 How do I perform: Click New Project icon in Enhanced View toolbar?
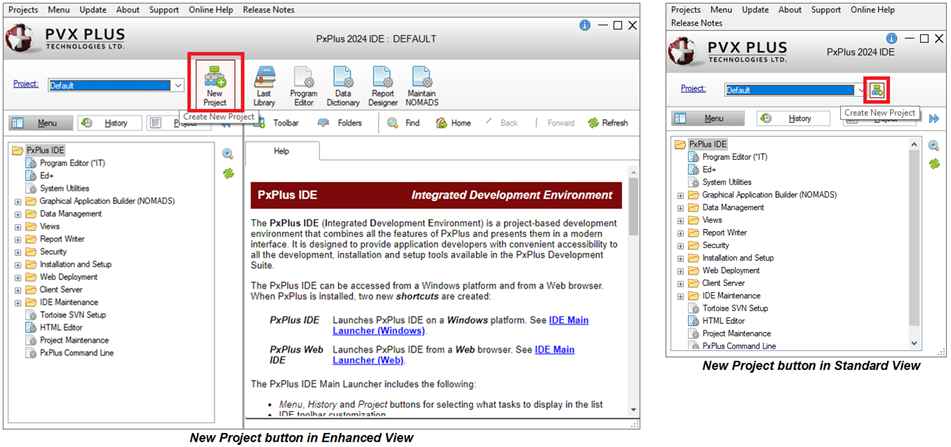(215, 84)
